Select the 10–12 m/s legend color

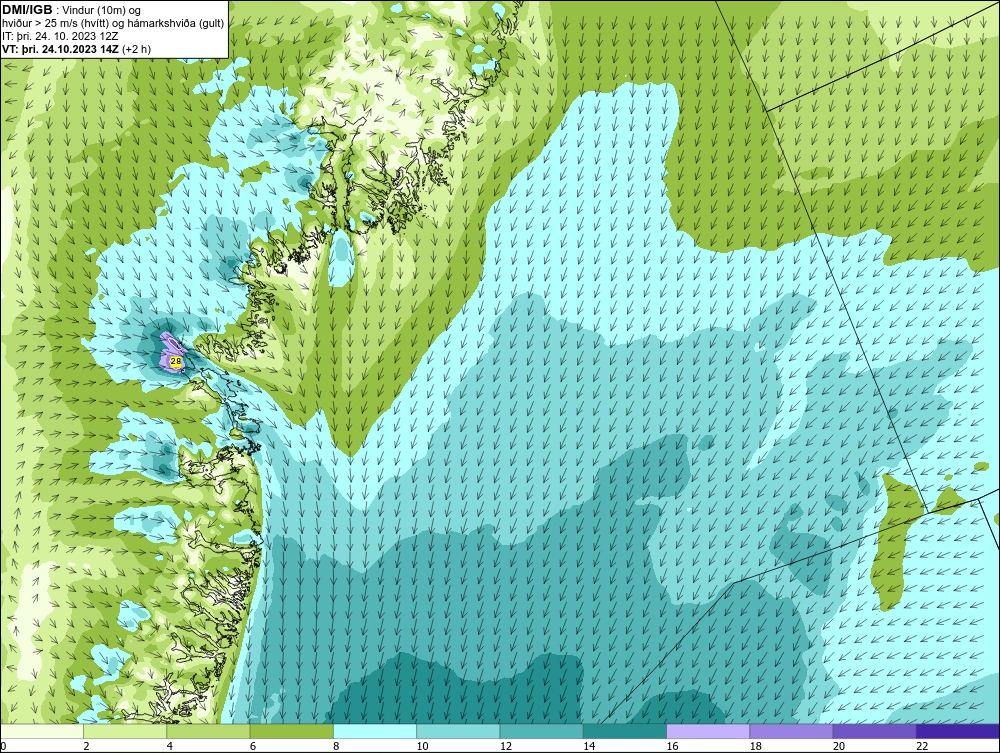pyautogui.click(x=458, y=731)
